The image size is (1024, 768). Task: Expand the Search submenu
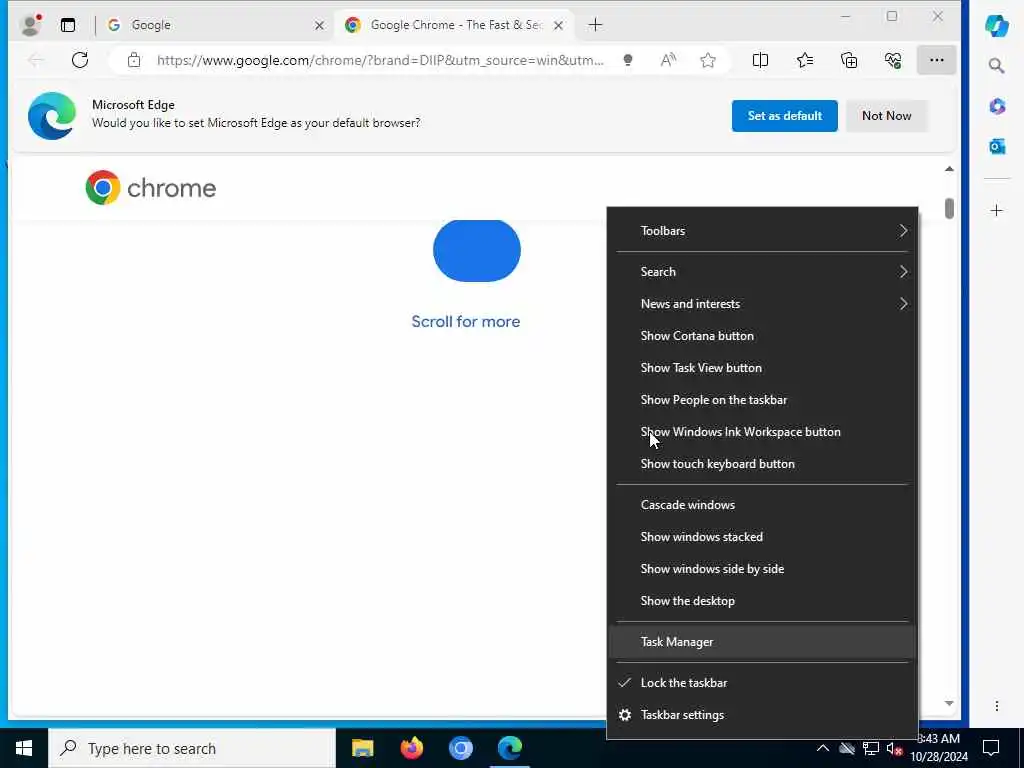(x=762, y=272)
